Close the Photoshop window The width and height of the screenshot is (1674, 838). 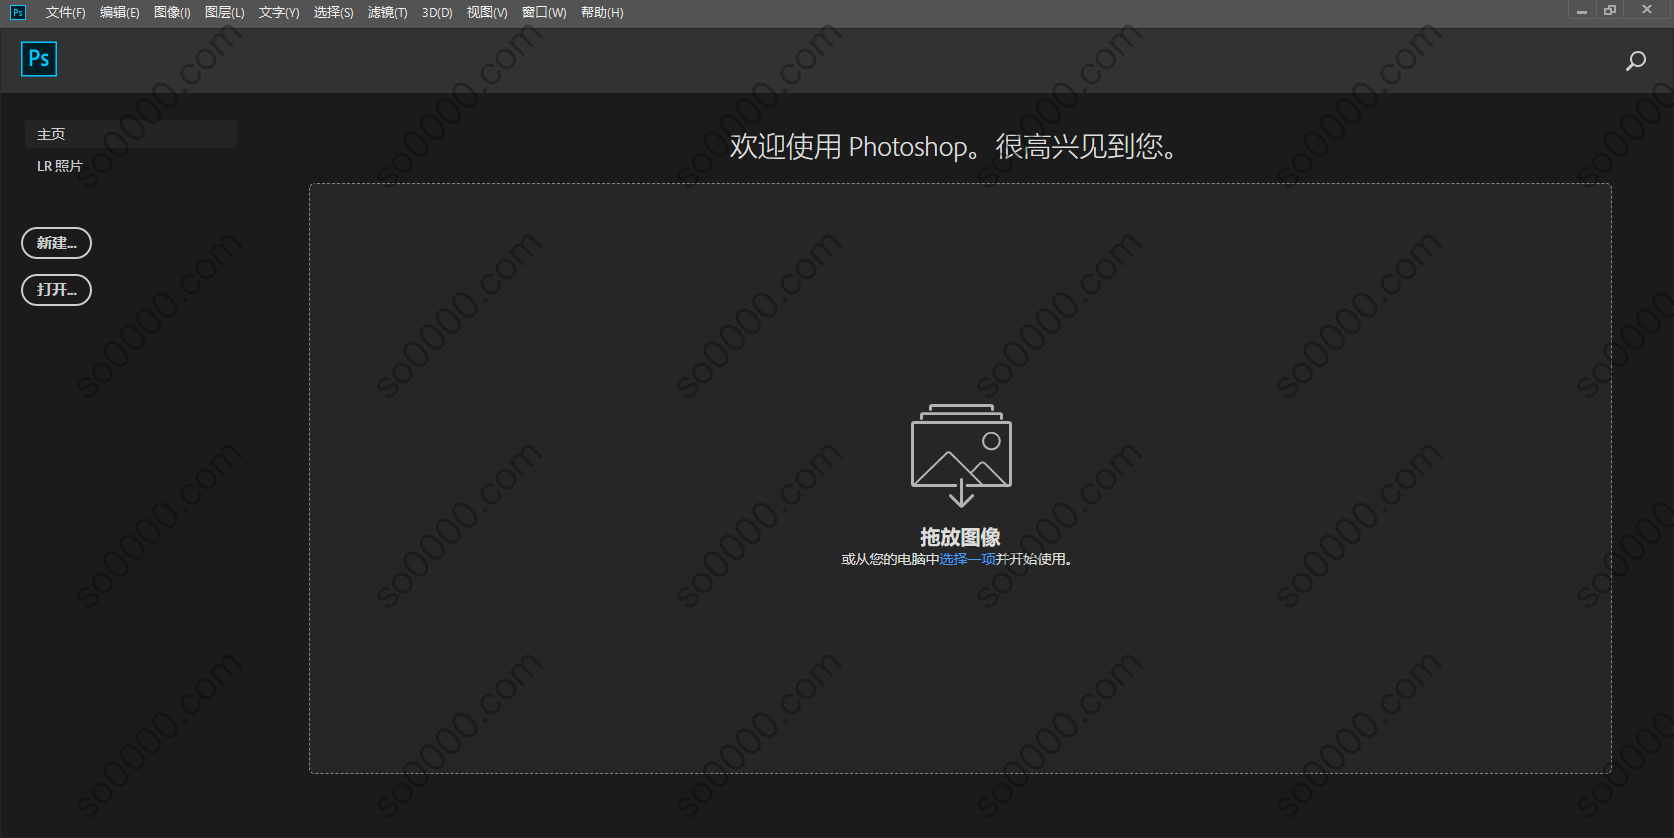click(1647, 10)
